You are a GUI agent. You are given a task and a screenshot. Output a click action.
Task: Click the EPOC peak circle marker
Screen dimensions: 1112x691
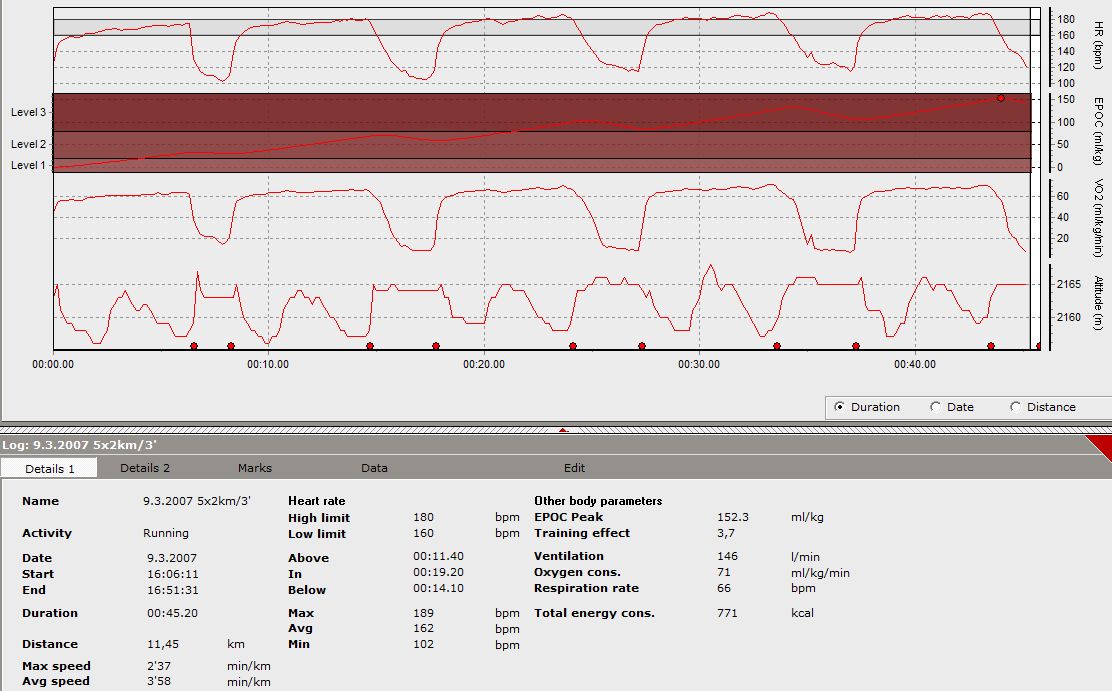pos(1000,98)
